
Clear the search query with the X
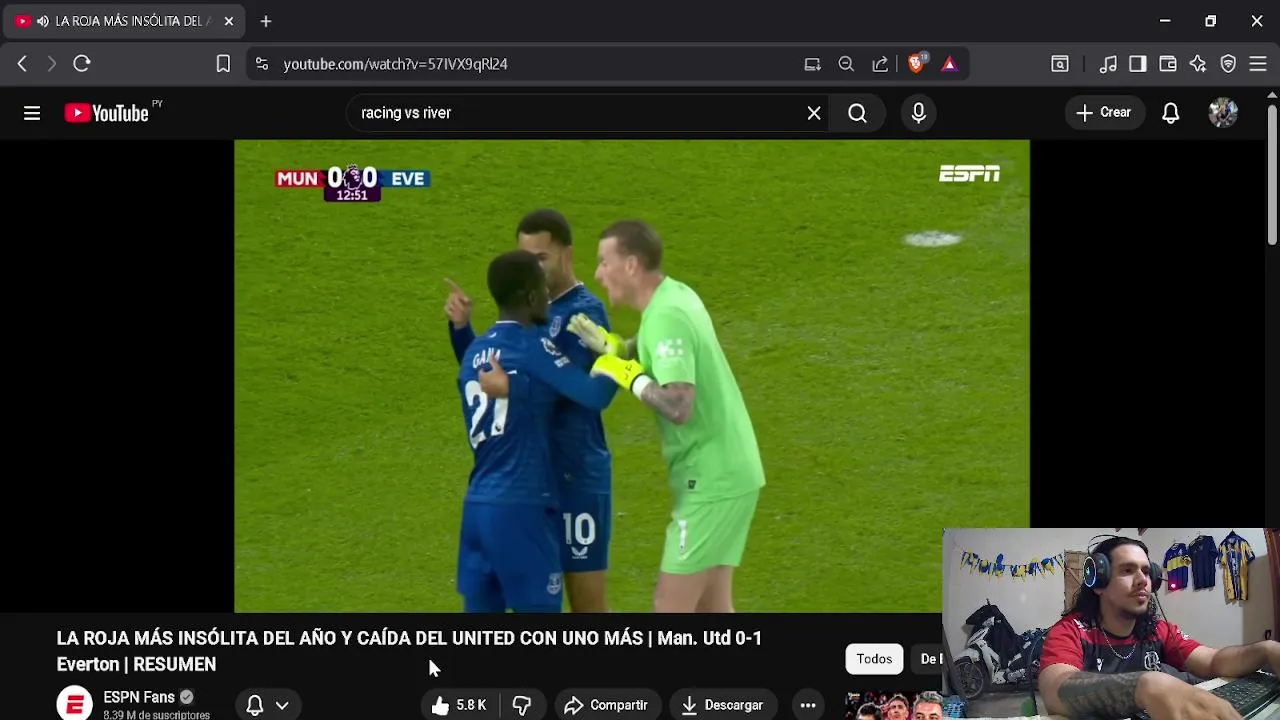(x=814, y=113)
